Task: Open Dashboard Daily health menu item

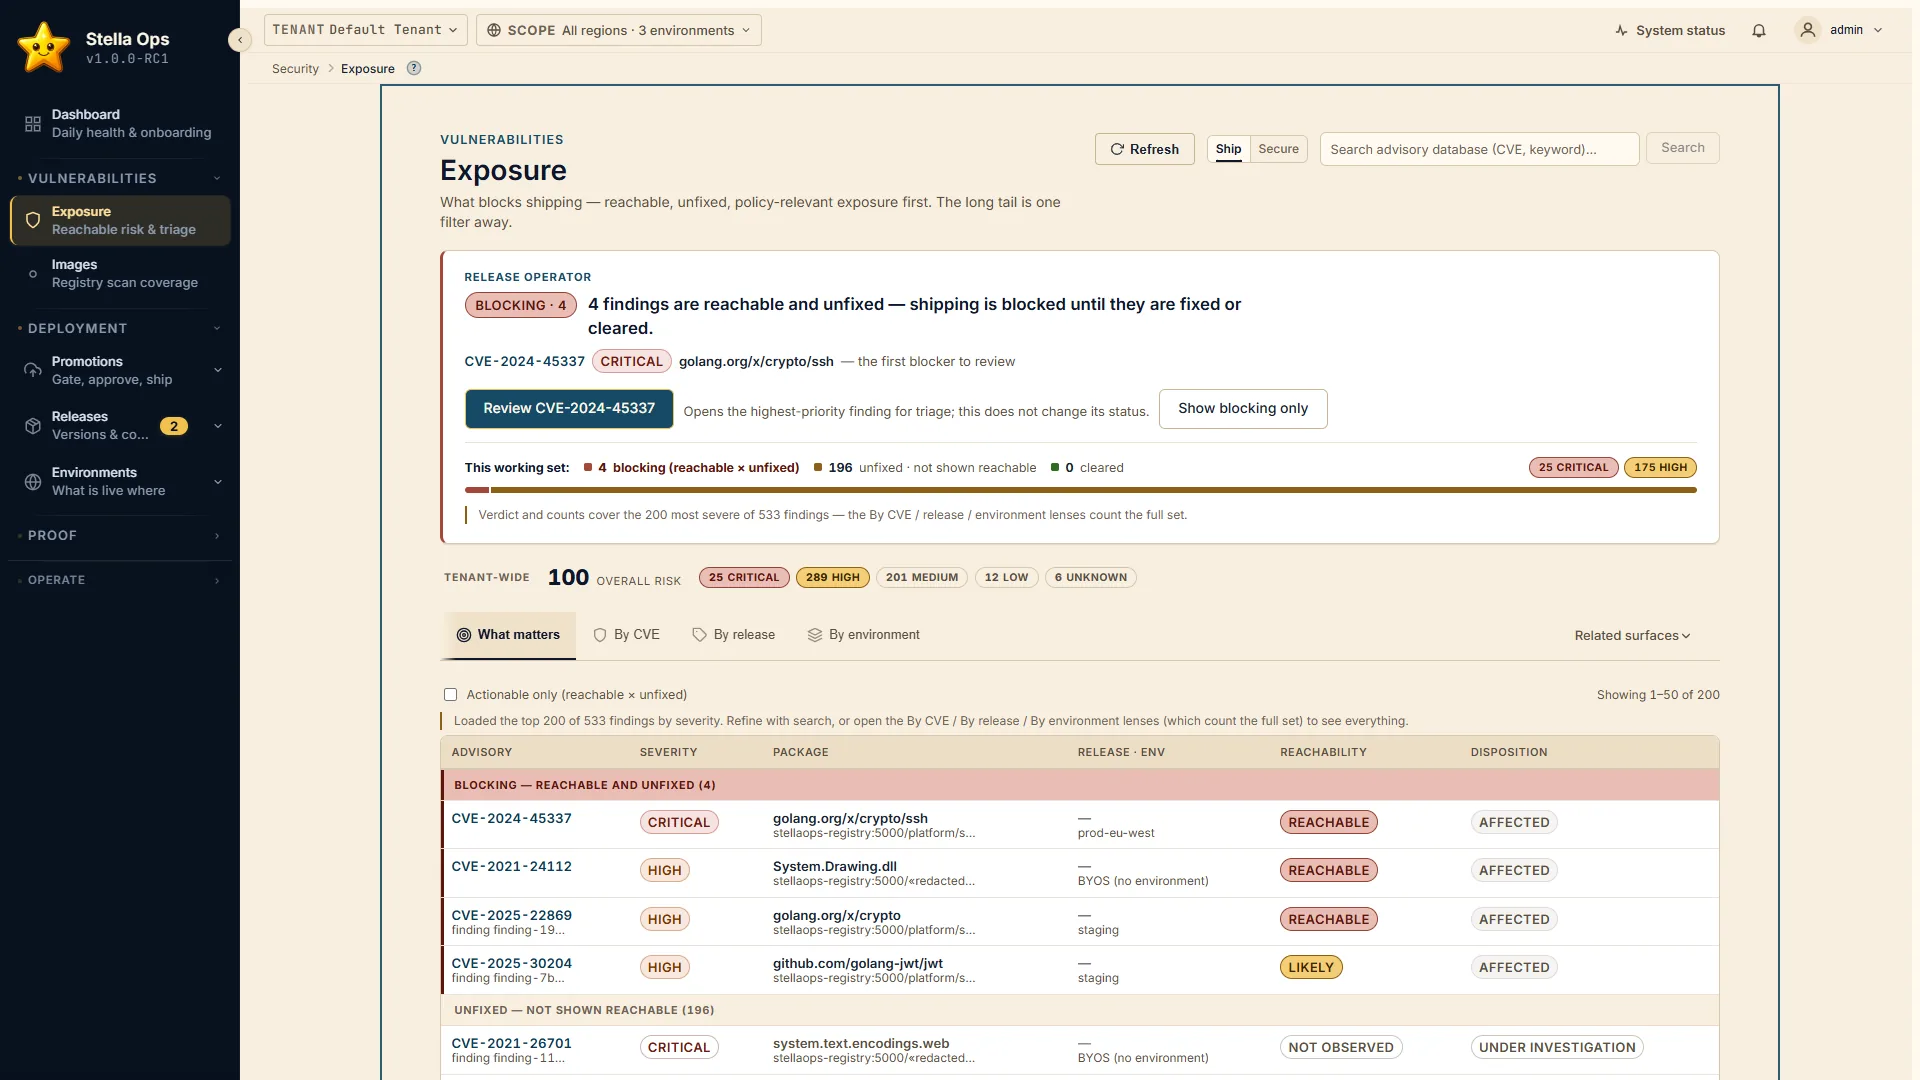Action: point(120,124)
